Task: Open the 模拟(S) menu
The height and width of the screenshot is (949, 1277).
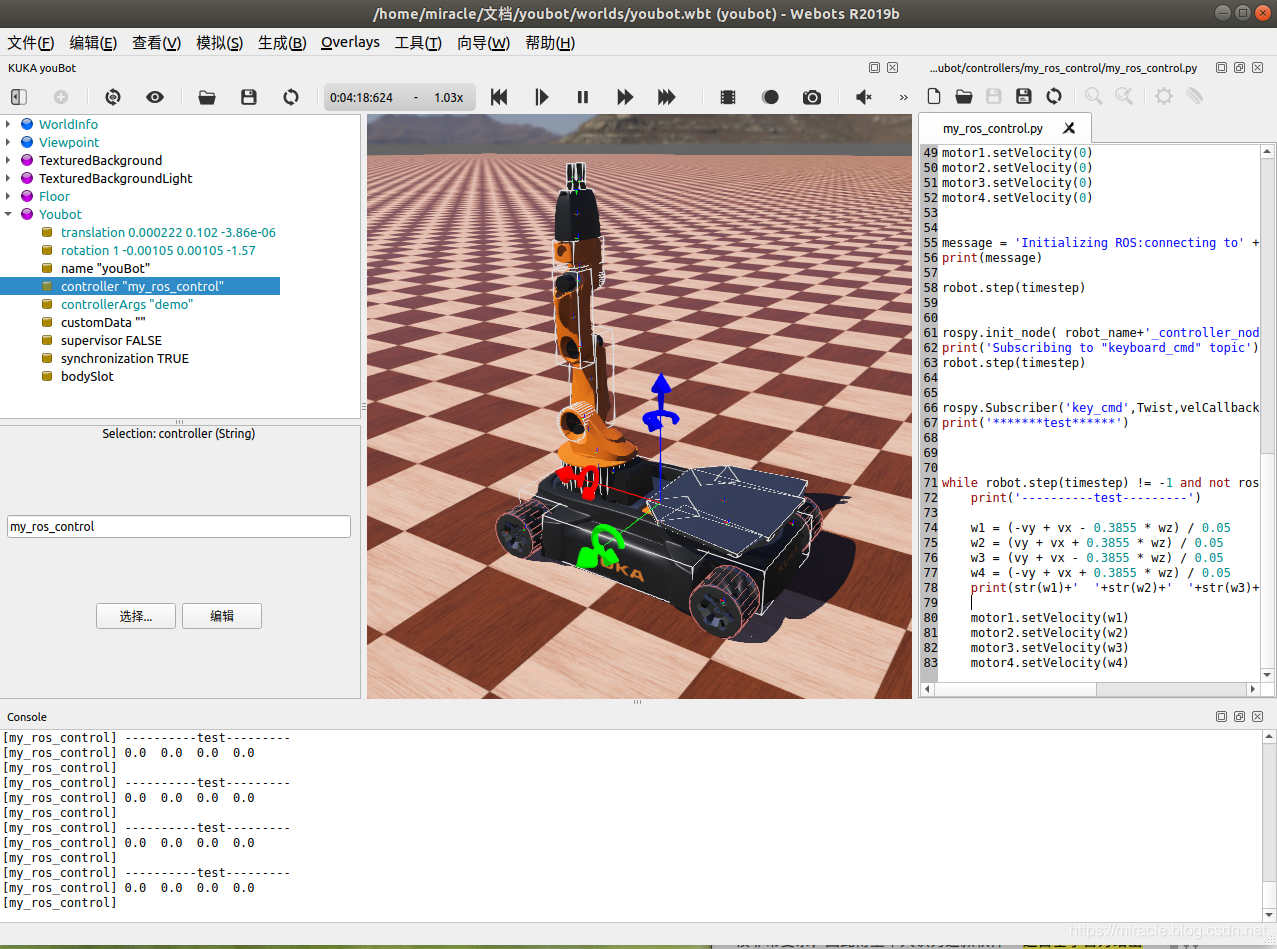Action: [x=219, y=43]
